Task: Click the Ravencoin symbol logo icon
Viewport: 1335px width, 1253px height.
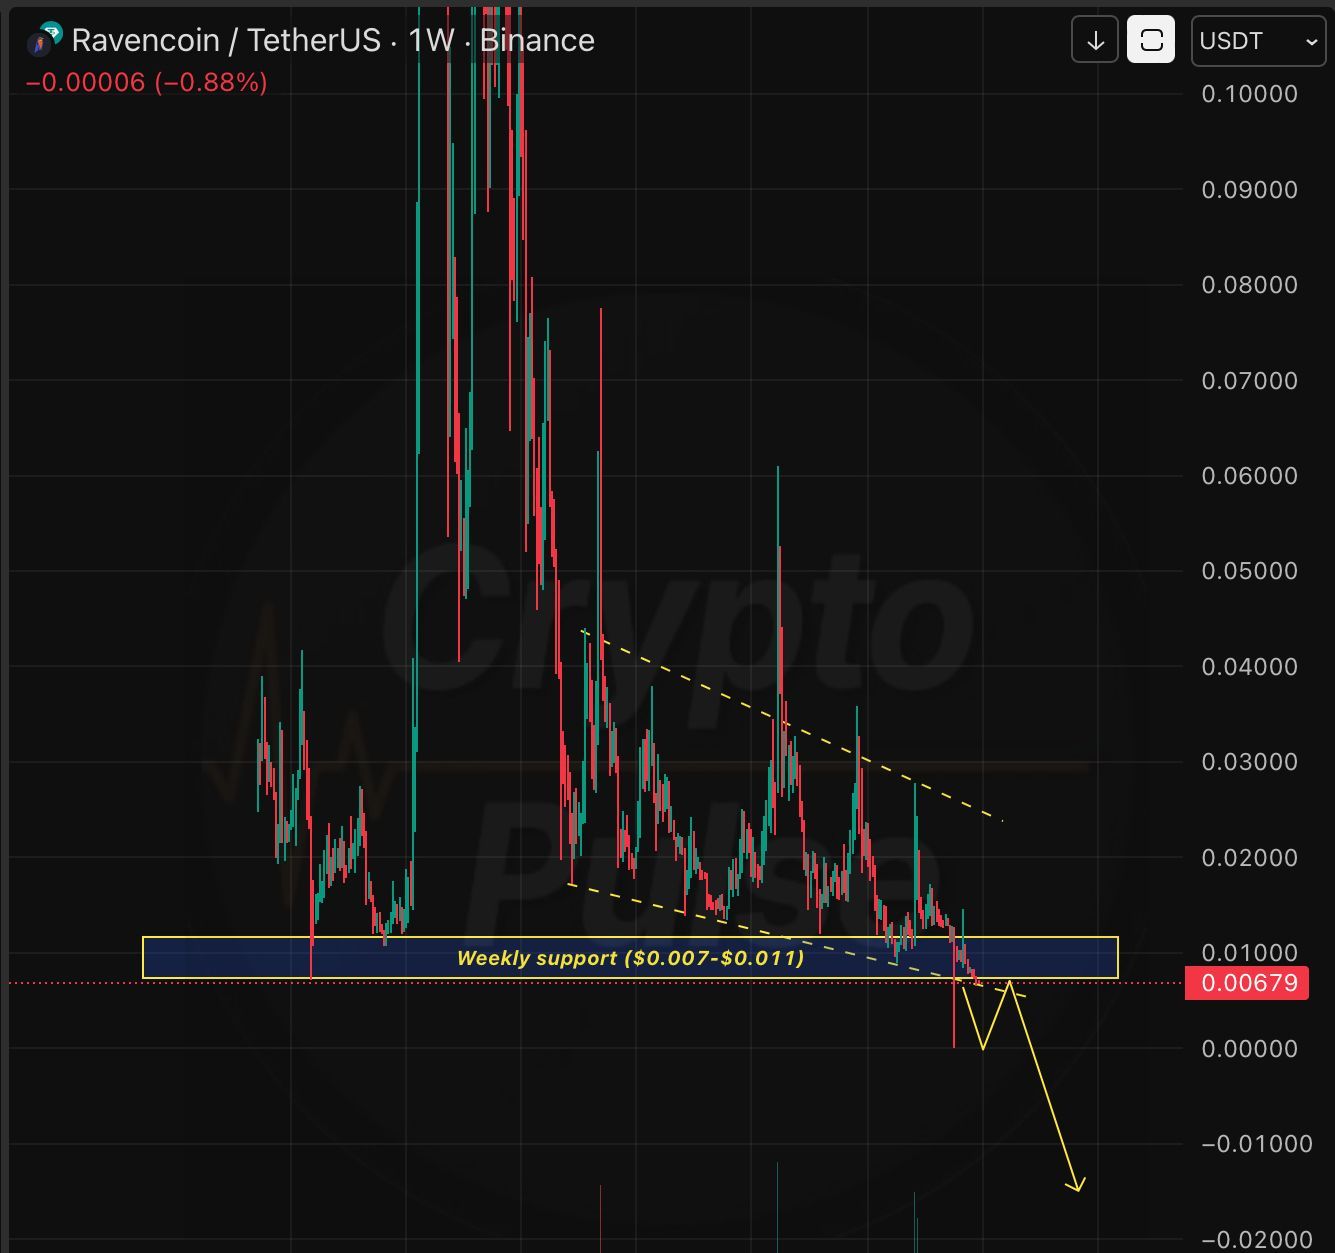Action: pyautogui.click(x=43, y=40)
